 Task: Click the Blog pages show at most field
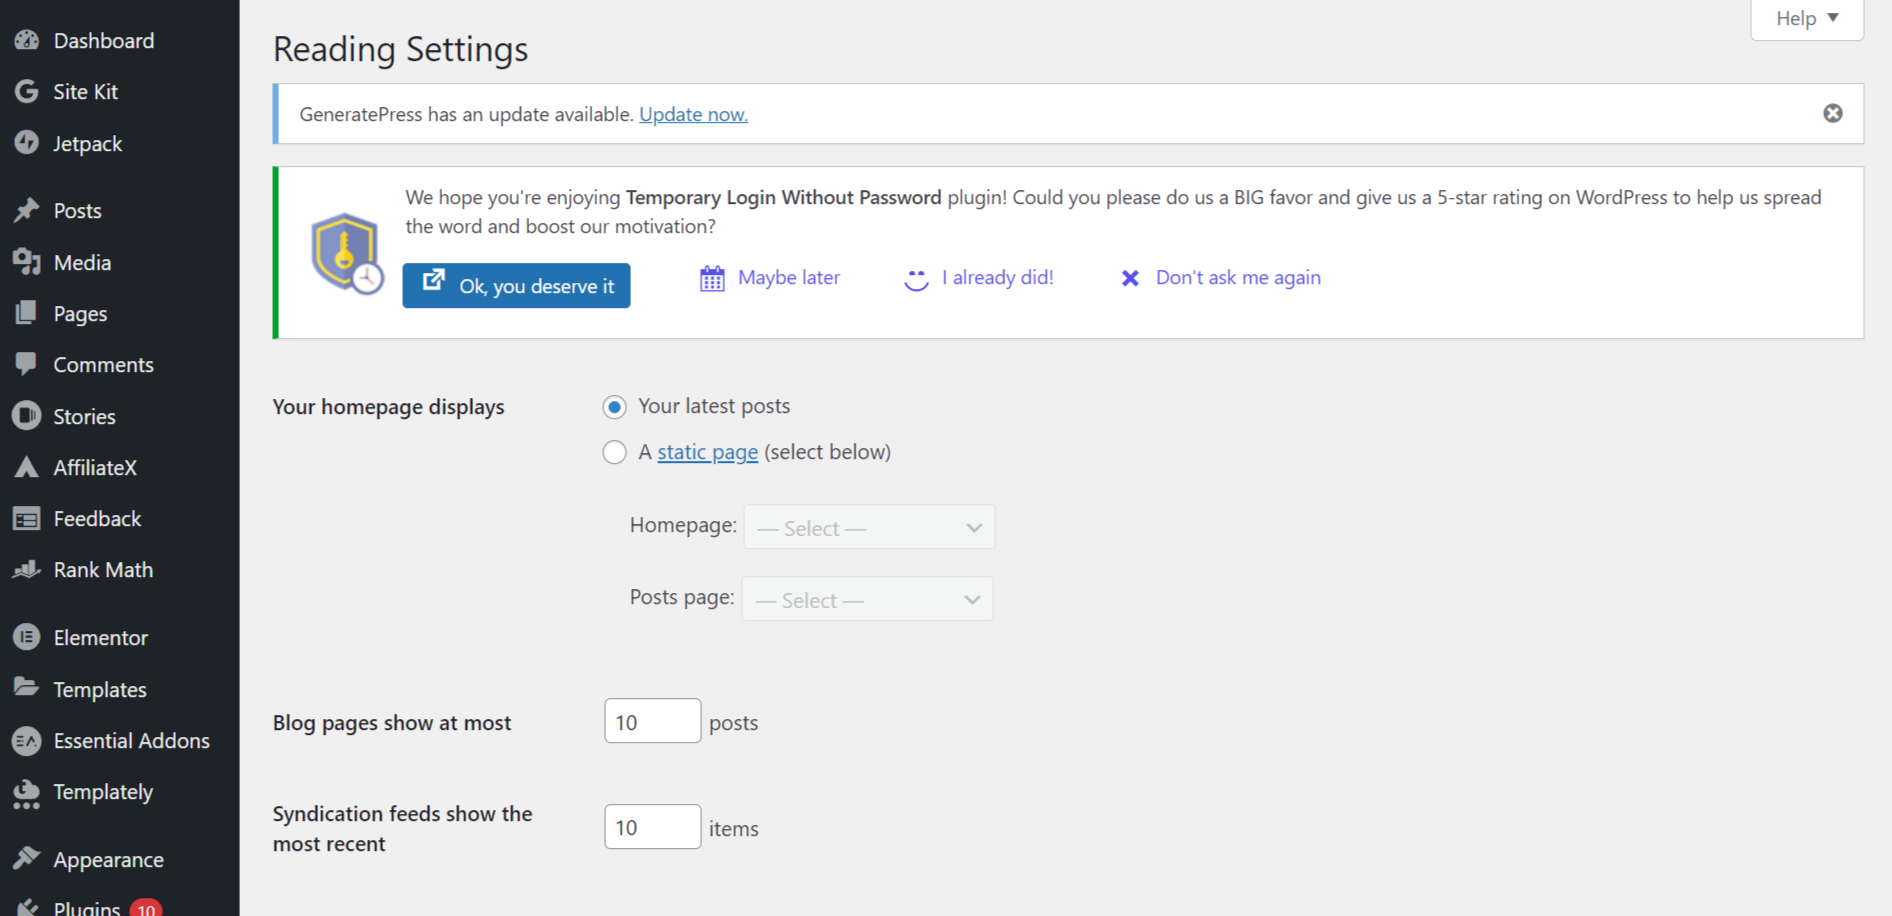pos(652,721)
